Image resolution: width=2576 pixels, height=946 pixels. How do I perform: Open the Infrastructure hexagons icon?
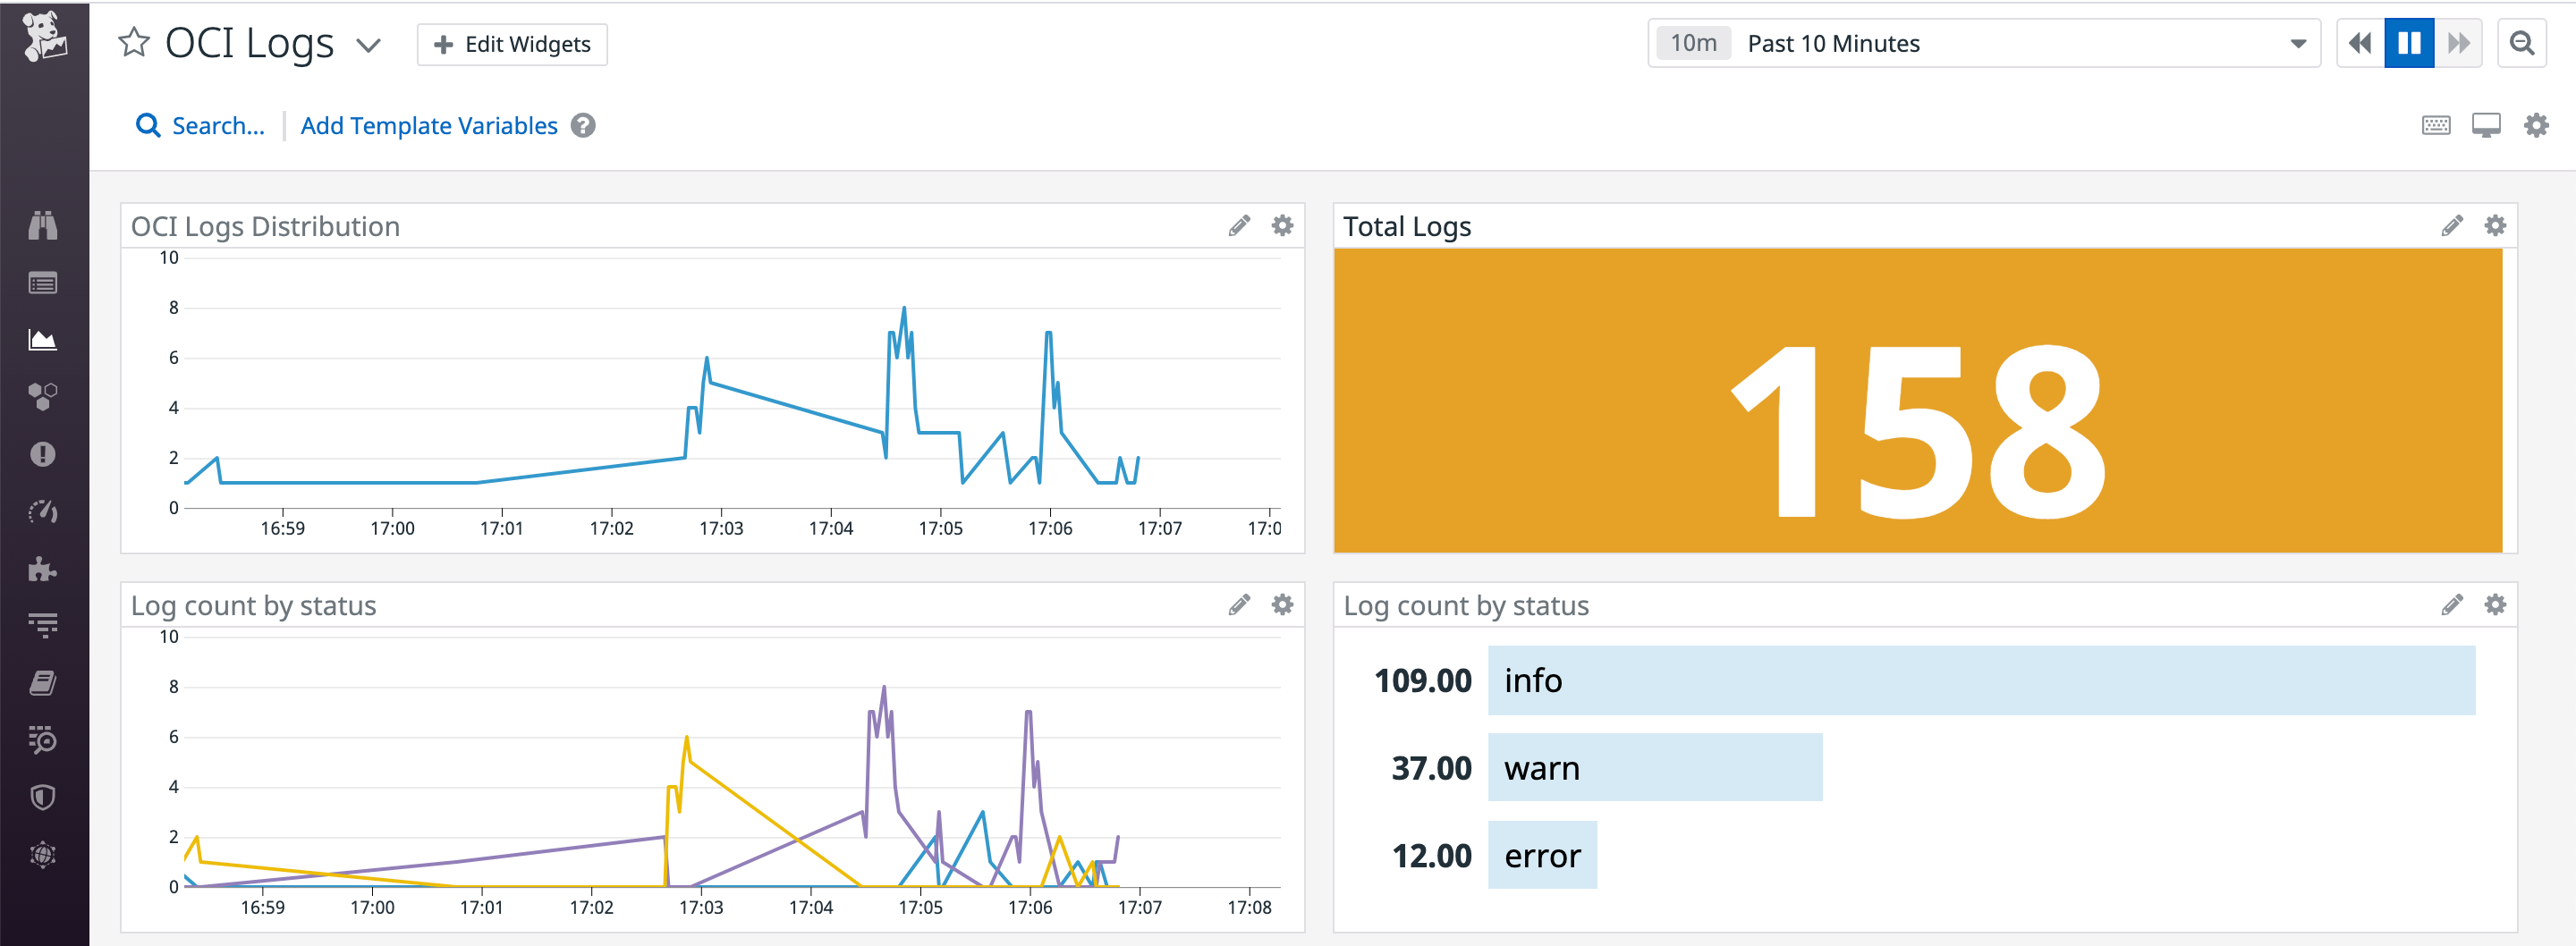point(45,396)
